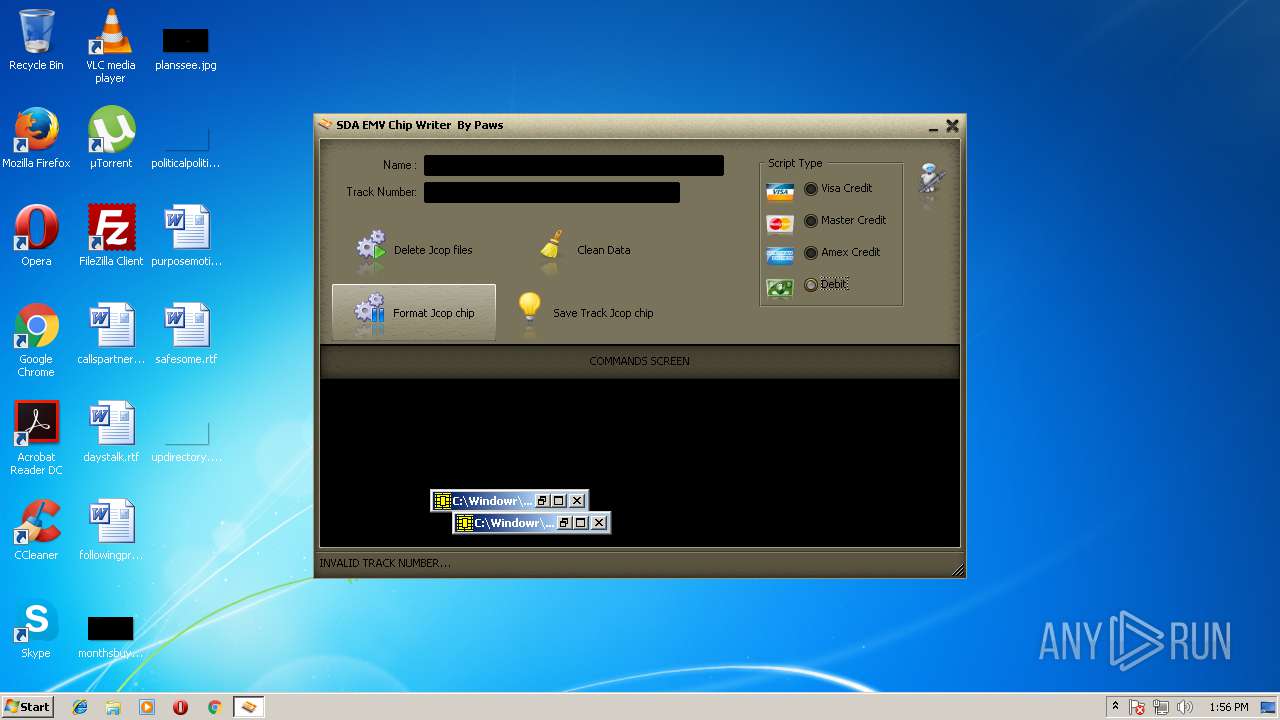Screen dimensions: 1280x720
Task: Select the Opera desktop shortcut
Action: click(x=36, y=236)
